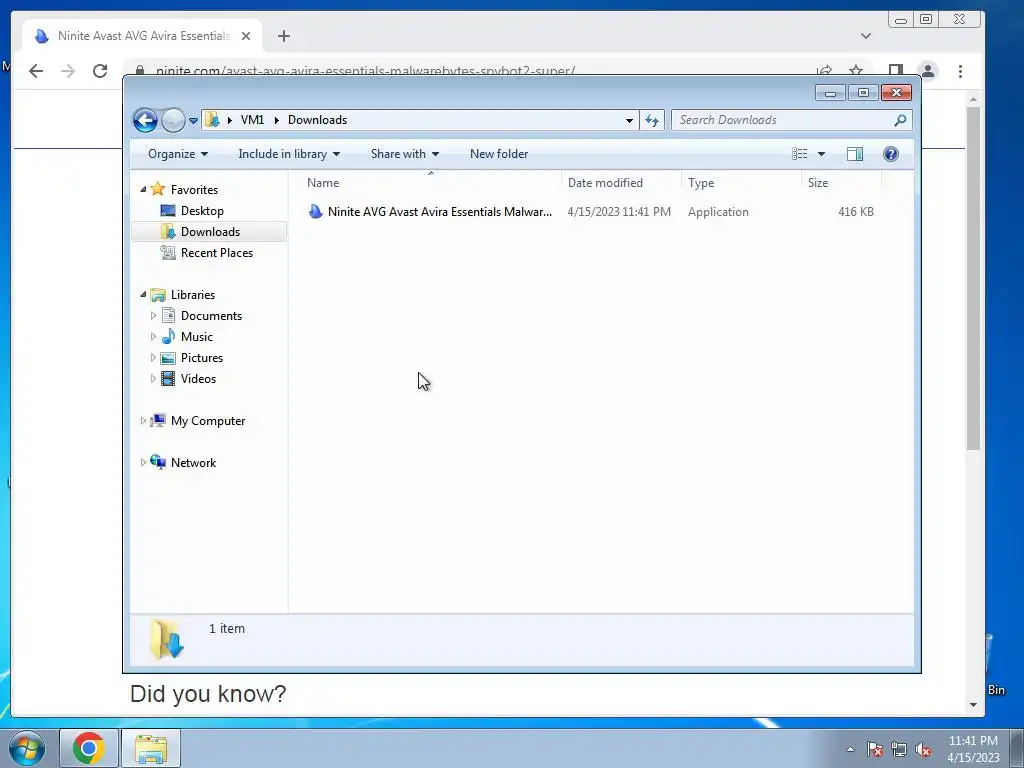The width and height of the screenshot is (1024, 768).
Task: Open Chrome tab search chevron
Action: (x=866, y=36)
